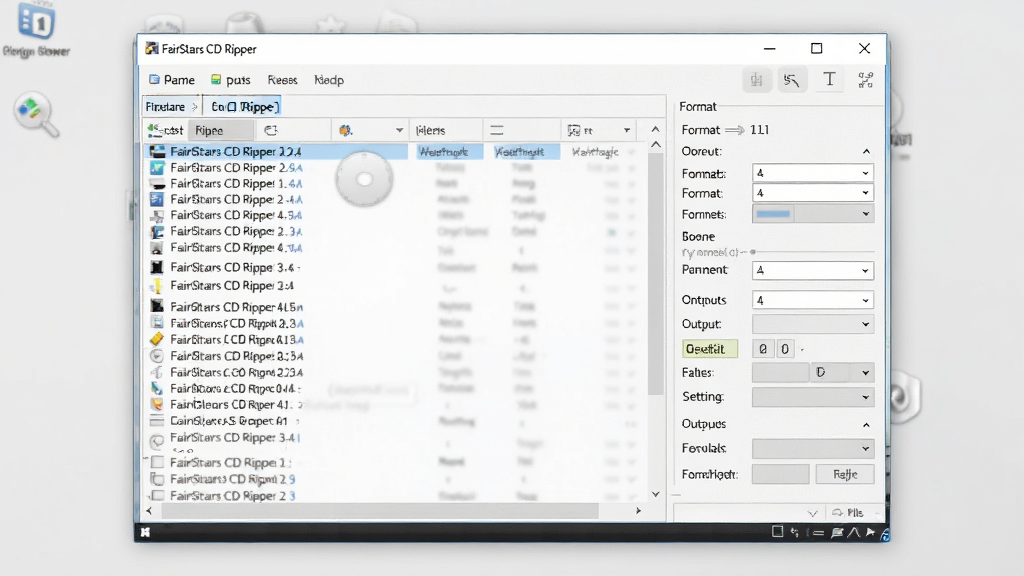The height and width of the screenshot is (576, 1024).
Task: Click the right arrow of the horizontal scrollbar
Action: click(639, 511)
